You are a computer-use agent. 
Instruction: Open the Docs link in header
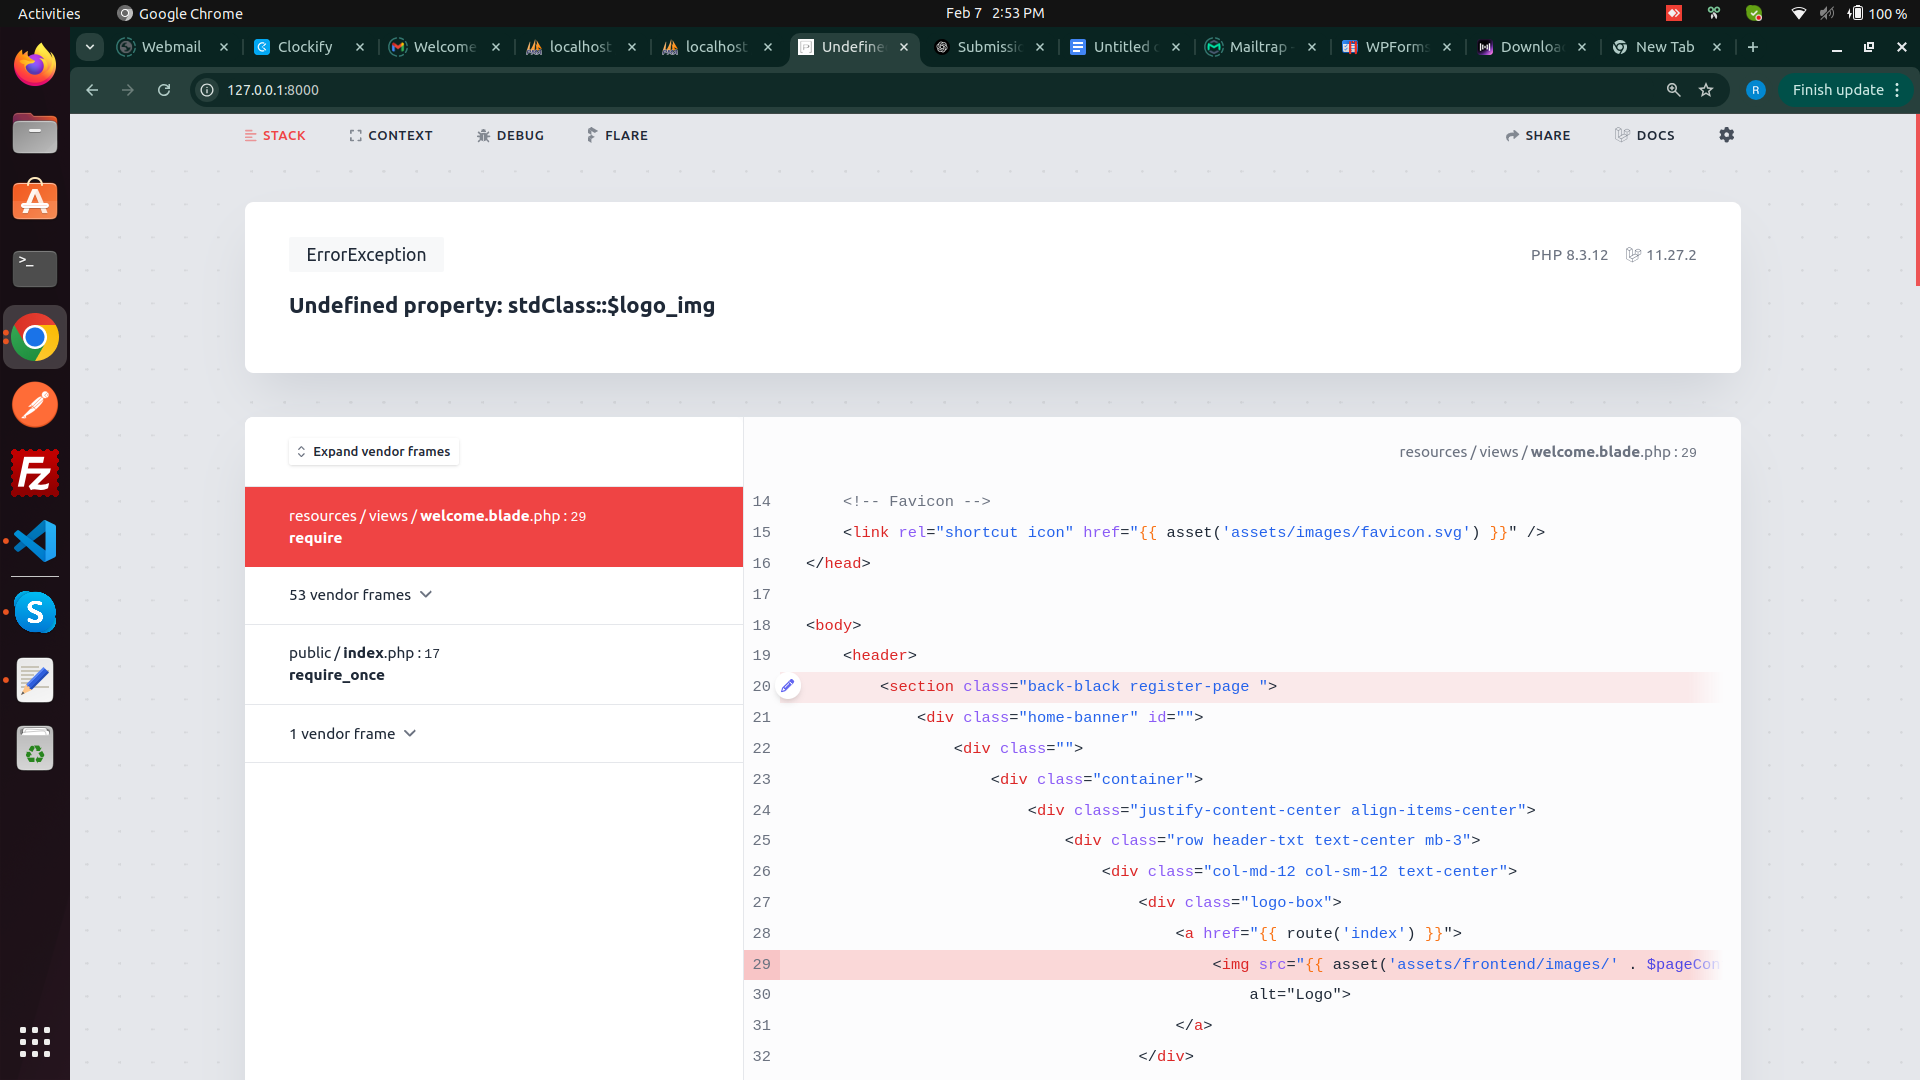[1644, 135]
